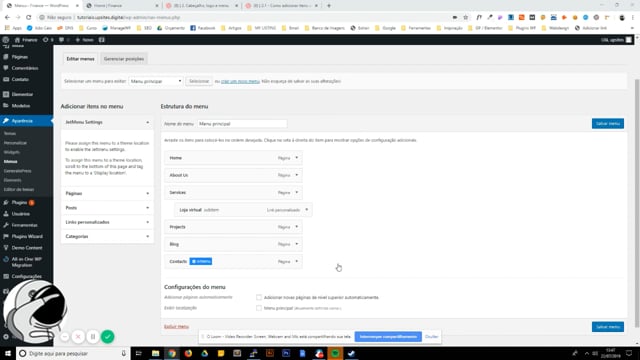
Task: Click the WordPress logo in admin bar
Action: pyautogui.click(x=6, y=40)
